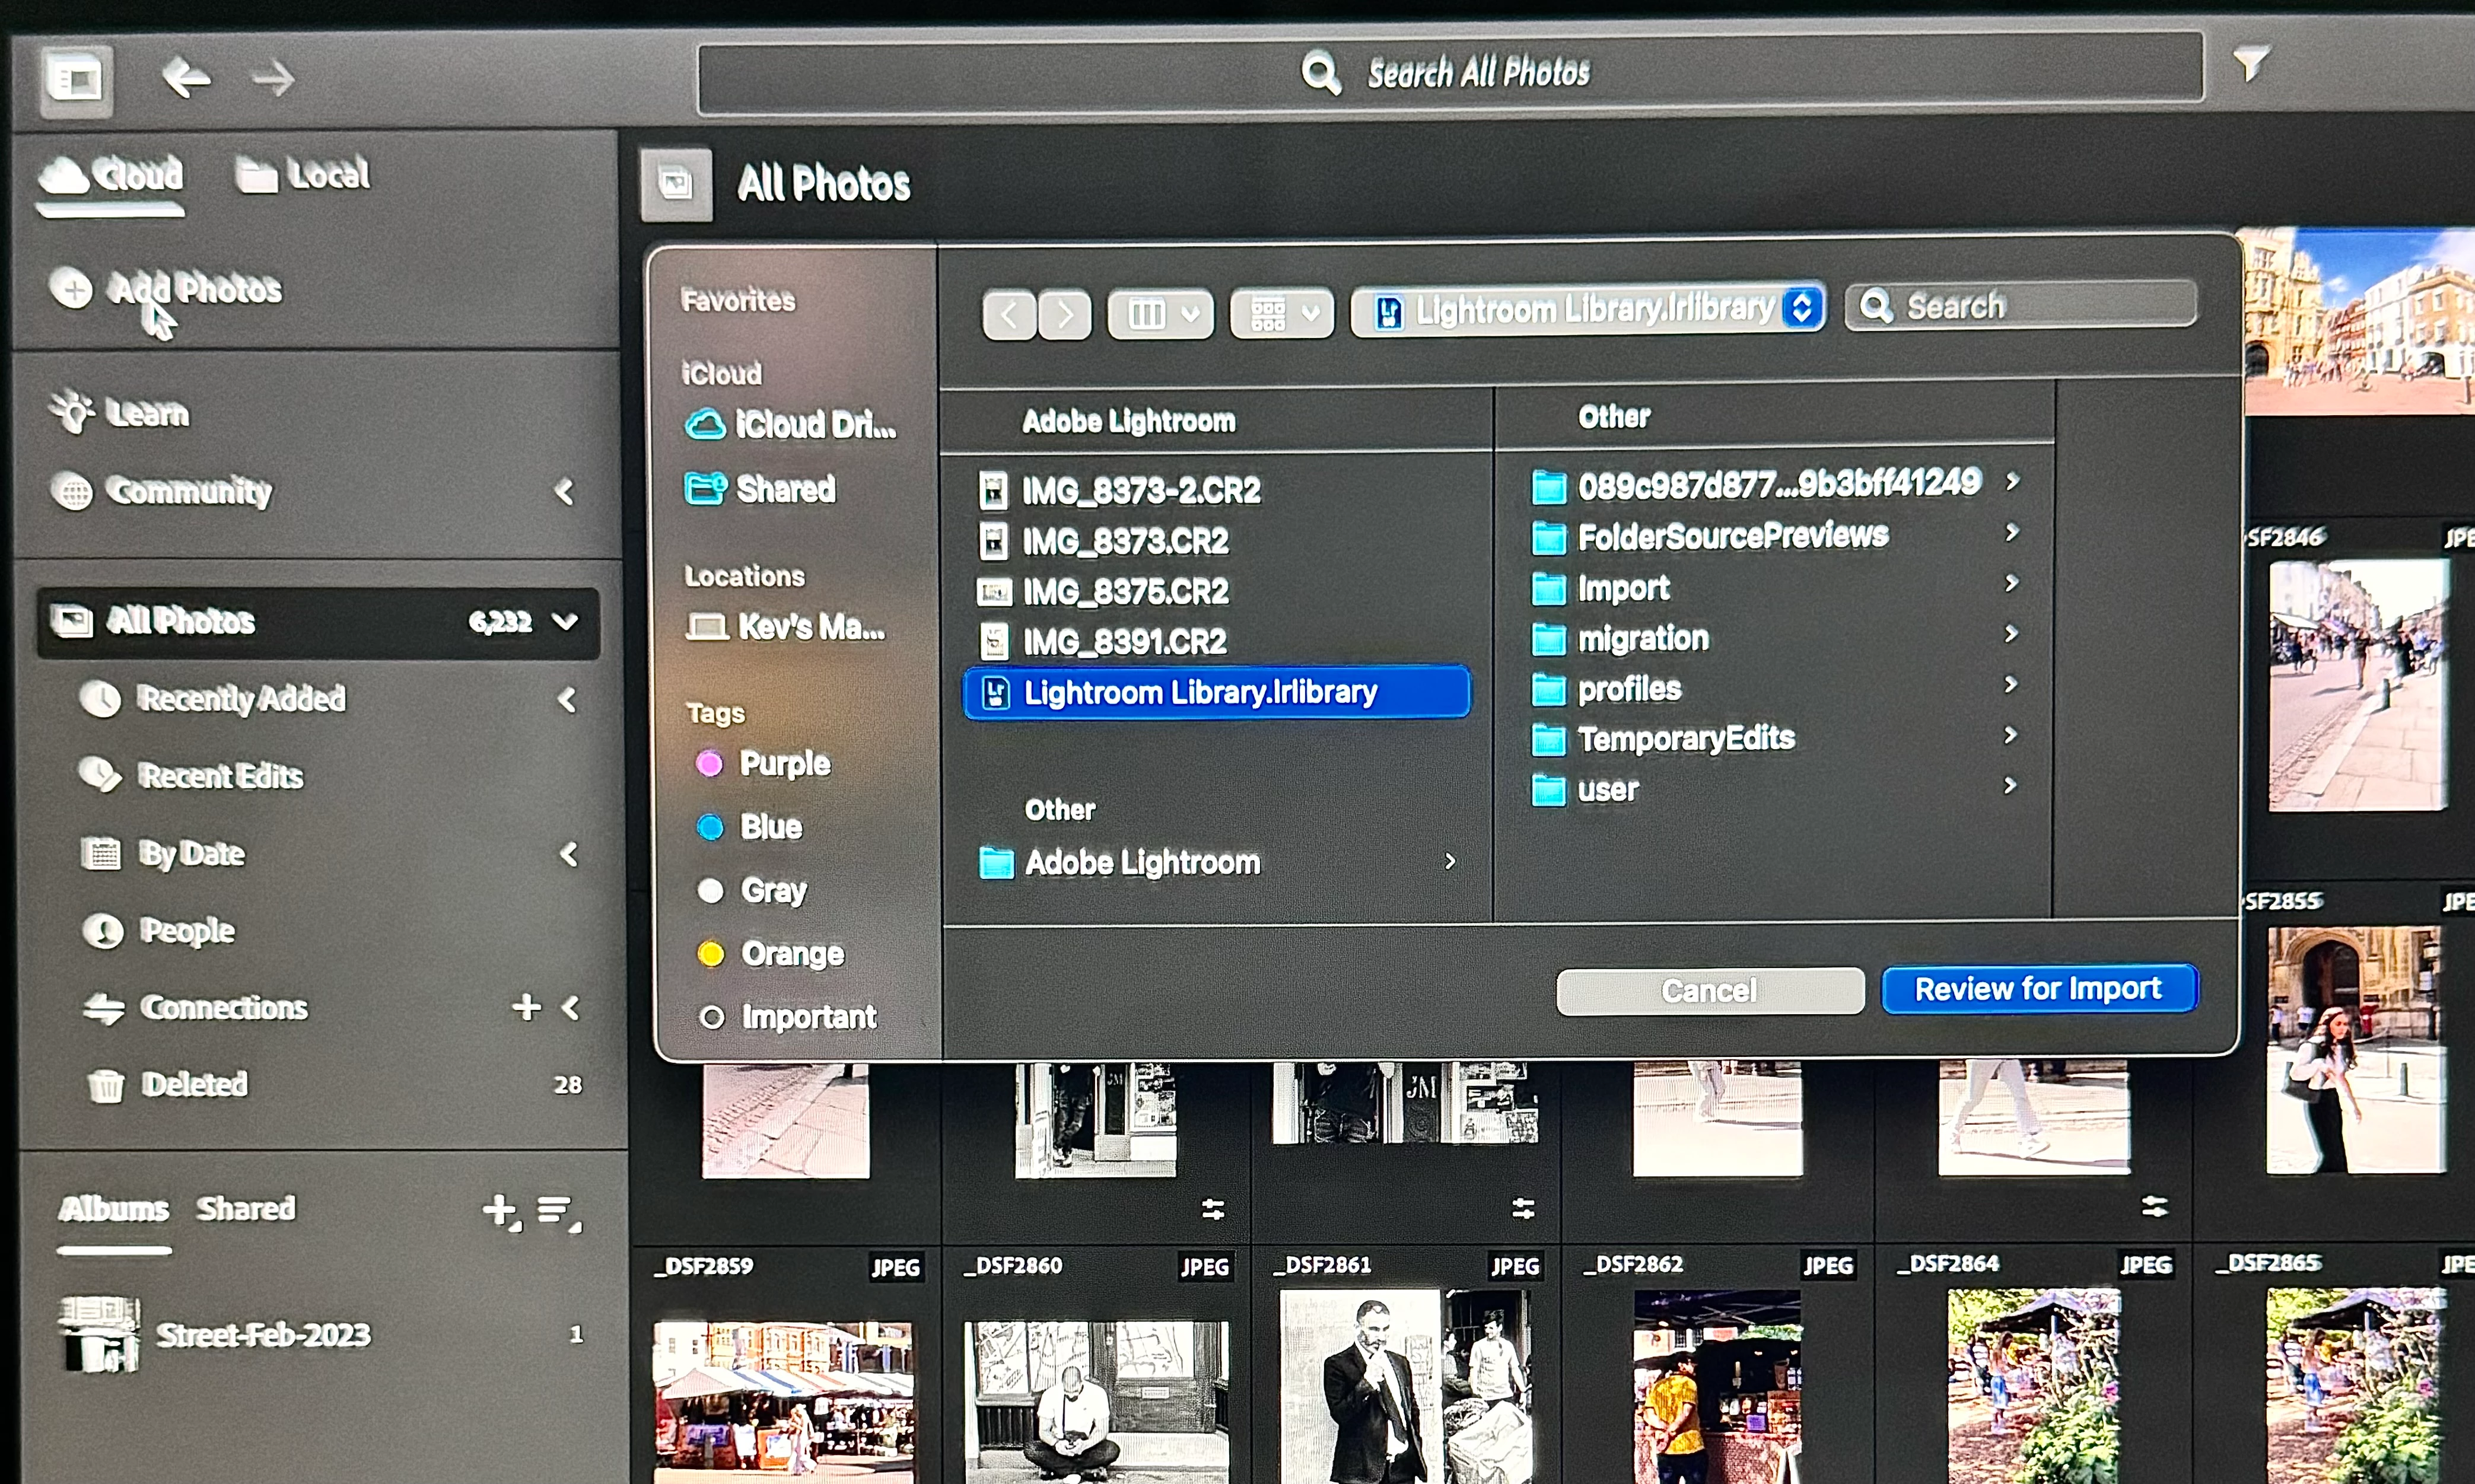Screen dimensions: 2475x1484
Task: Select IMG_8375.CR2 in the file list
Action: click(1124, 592)
